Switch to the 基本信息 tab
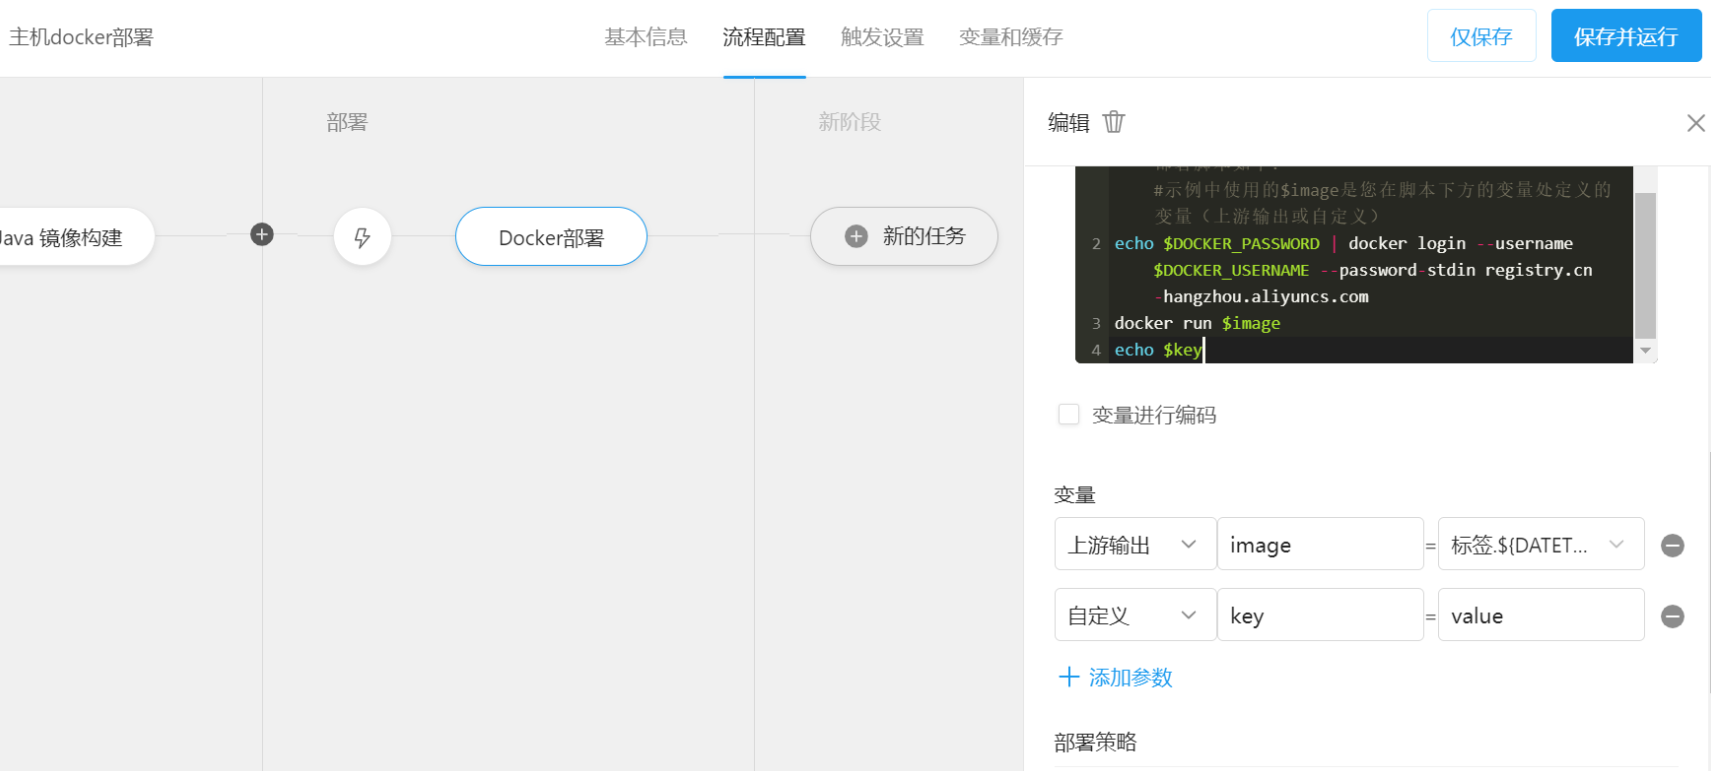This screenshot has width=1711, height=771. click(646, 37)
